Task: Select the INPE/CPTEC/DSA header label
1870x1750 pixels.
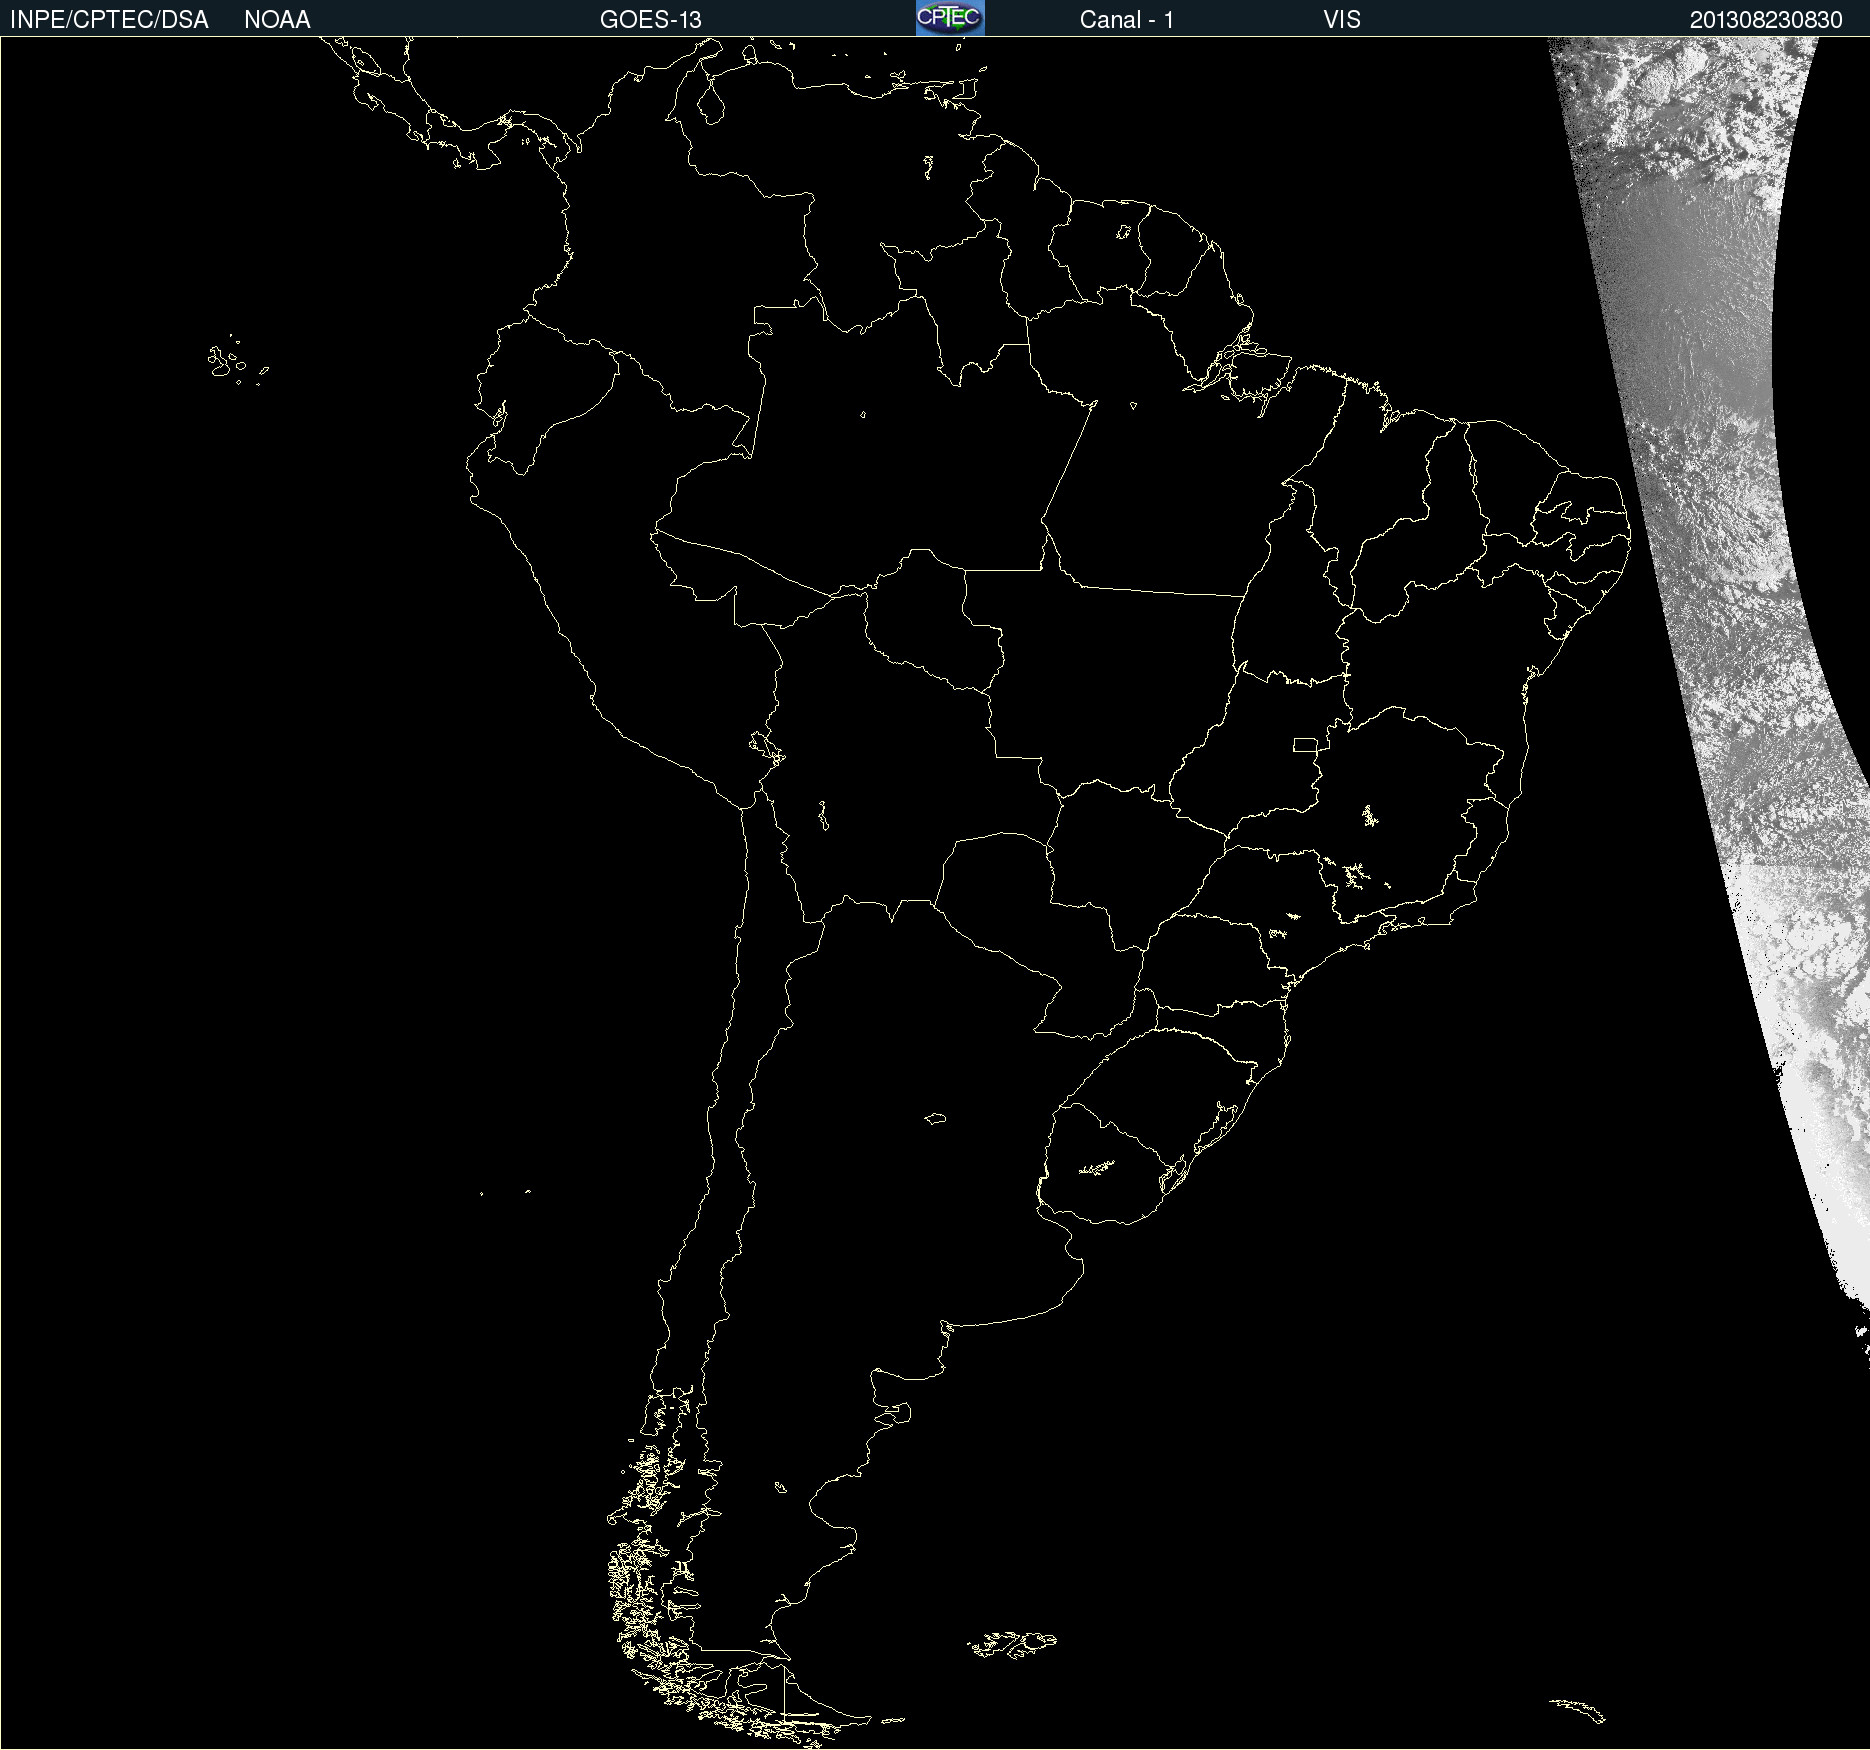Action: [109, 20]
